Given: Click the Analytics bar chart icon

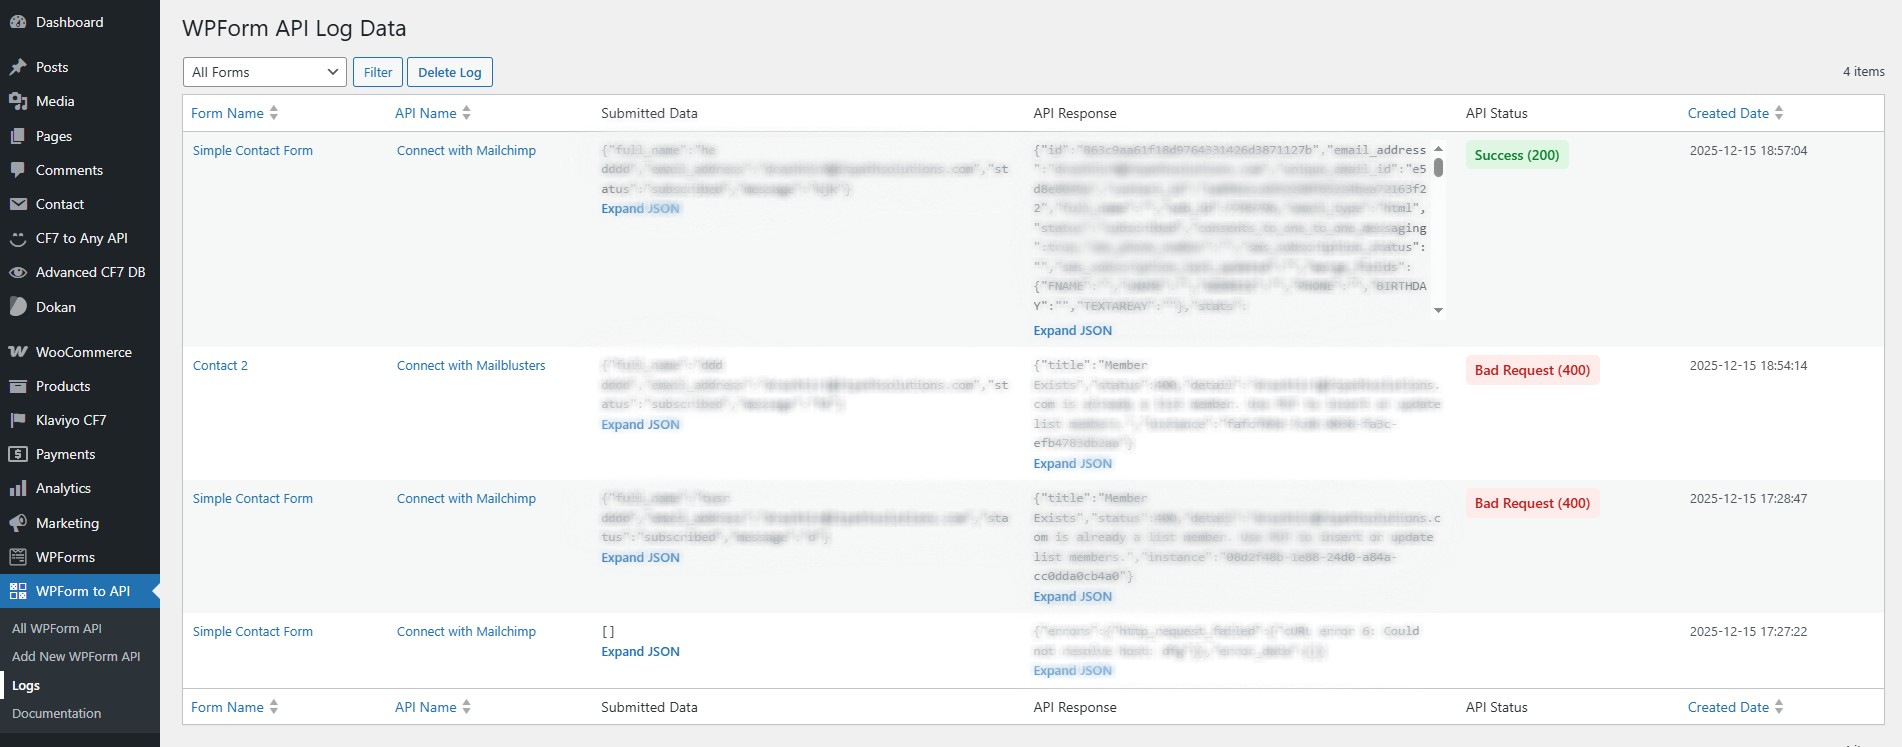Looking at the screenshot, I should tap(18, 488).
